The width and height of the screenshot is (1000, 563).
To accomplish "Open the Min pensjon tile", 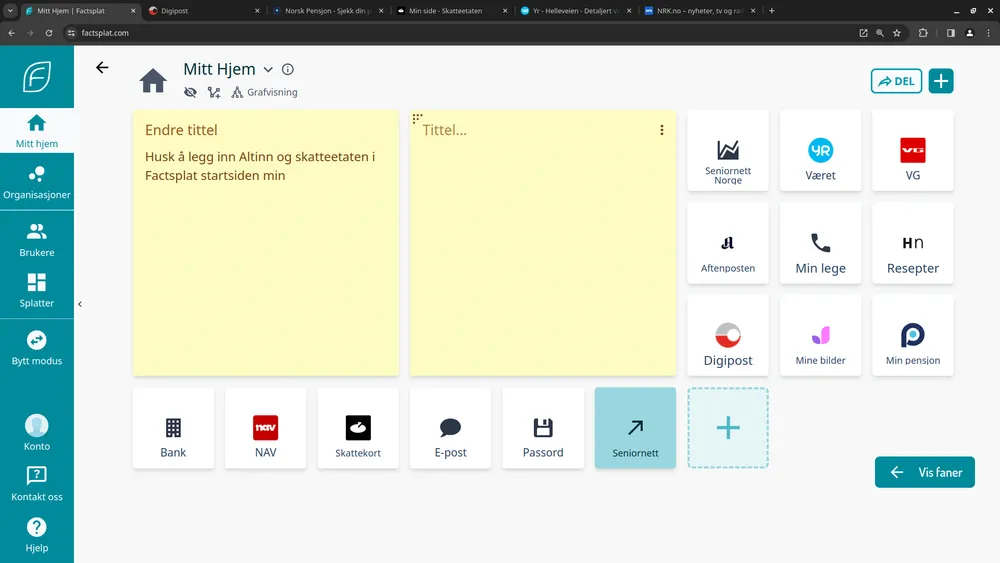I will point(912,335).
